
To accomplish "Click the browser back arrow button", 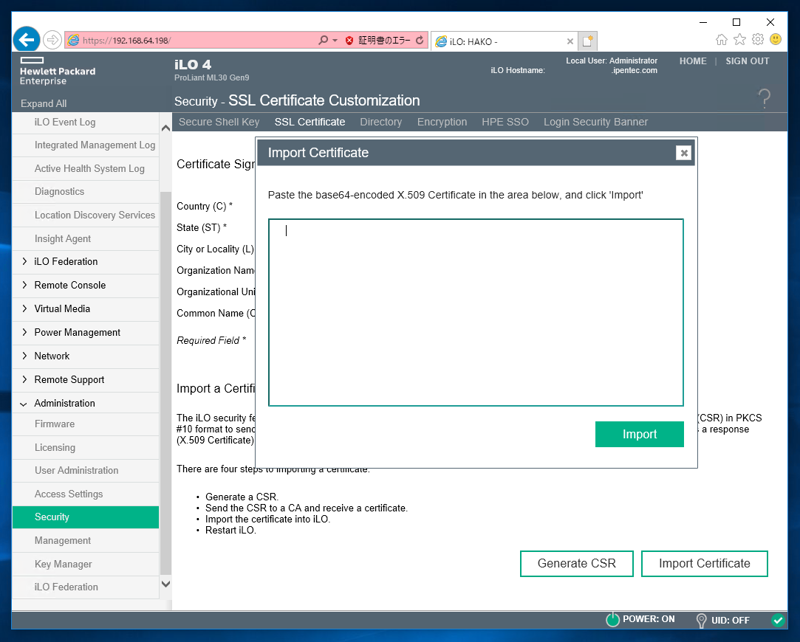I will pos(27,39).
